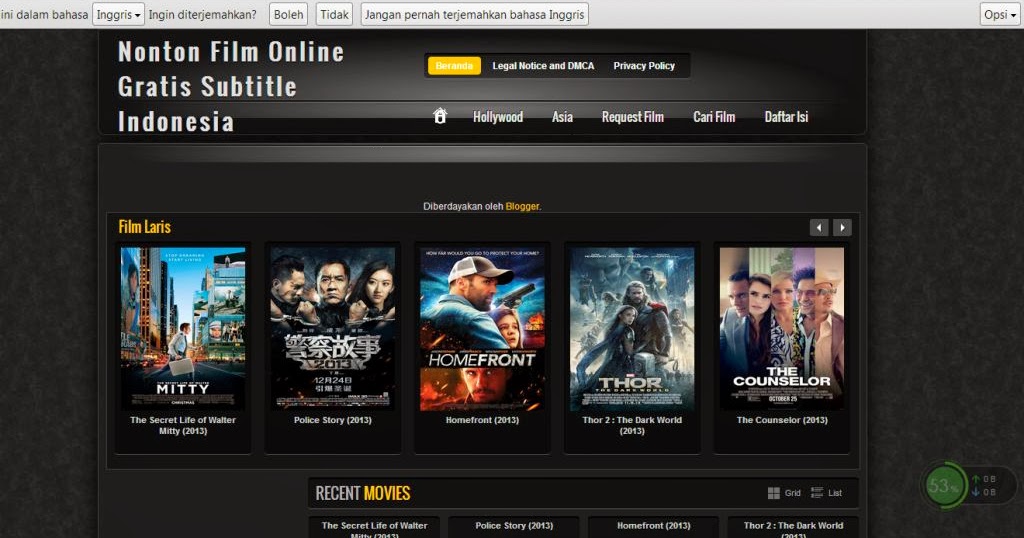Open the Request Film page
Viewport: 1024px width, 538px height.
(633, 117)
